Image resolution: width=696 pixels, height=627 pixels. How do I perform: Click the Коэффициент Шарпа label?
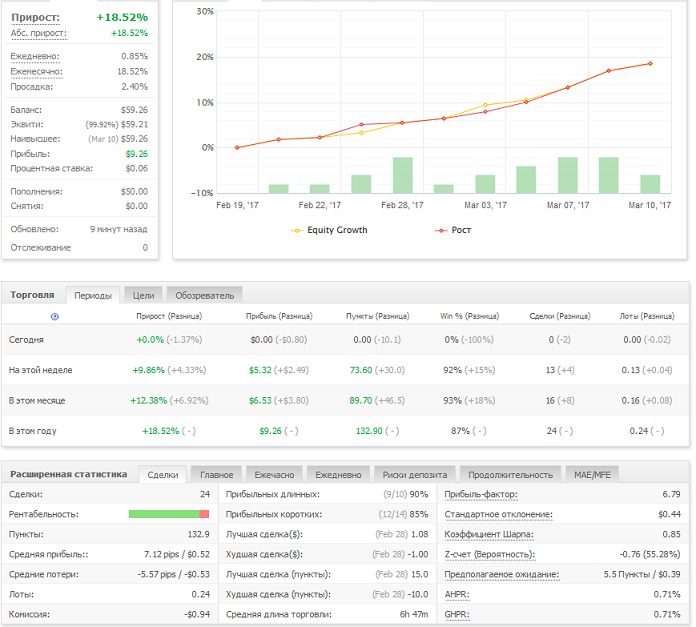tap(489, 534)
